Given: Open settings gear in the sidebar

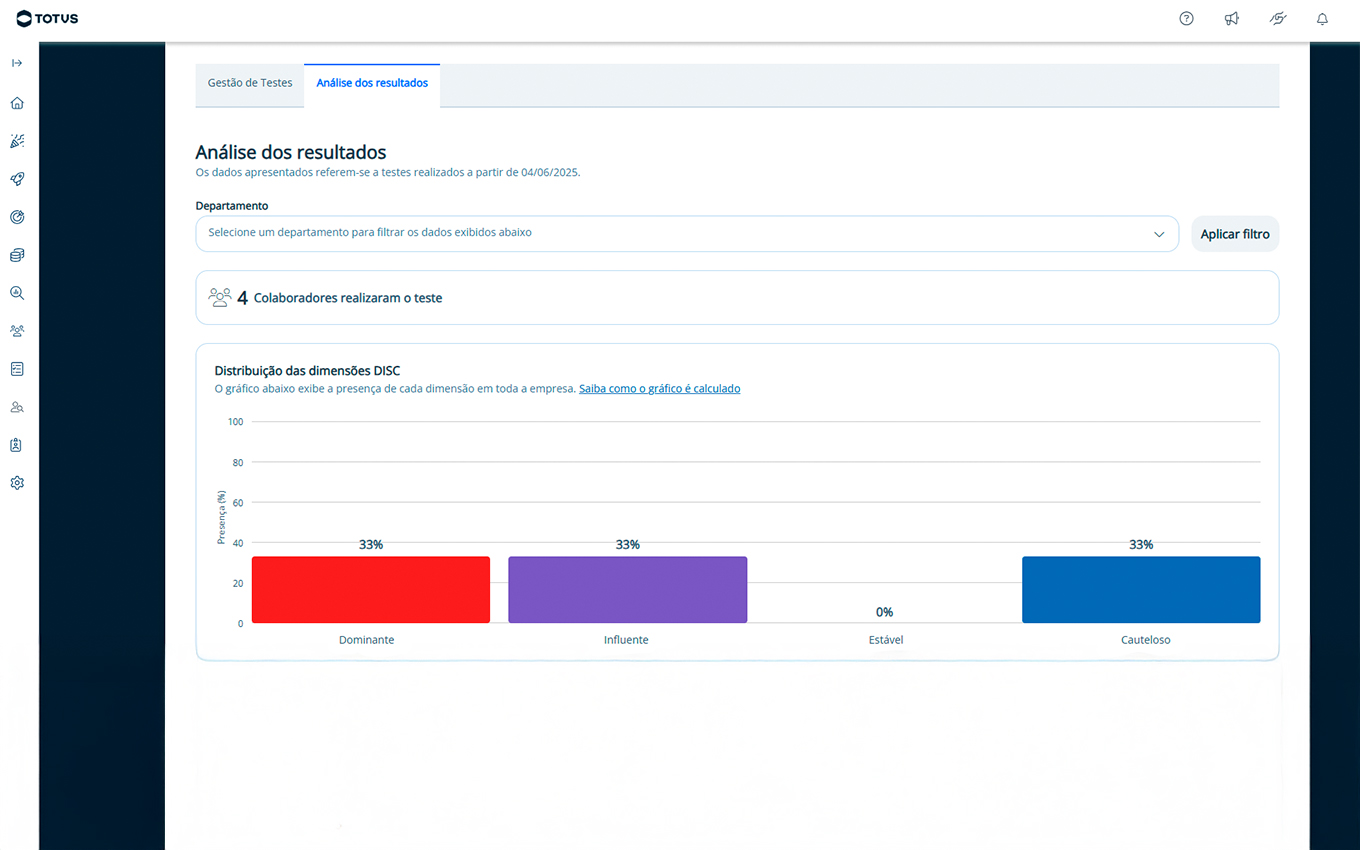Looking at the screenshot, I should (17, 483).
